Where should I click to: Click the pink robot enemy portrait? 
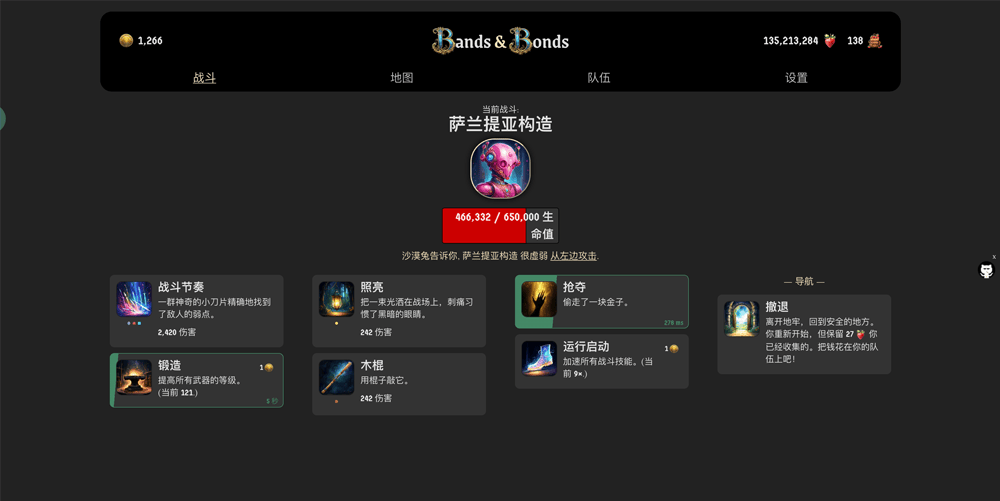click(500, 168)
